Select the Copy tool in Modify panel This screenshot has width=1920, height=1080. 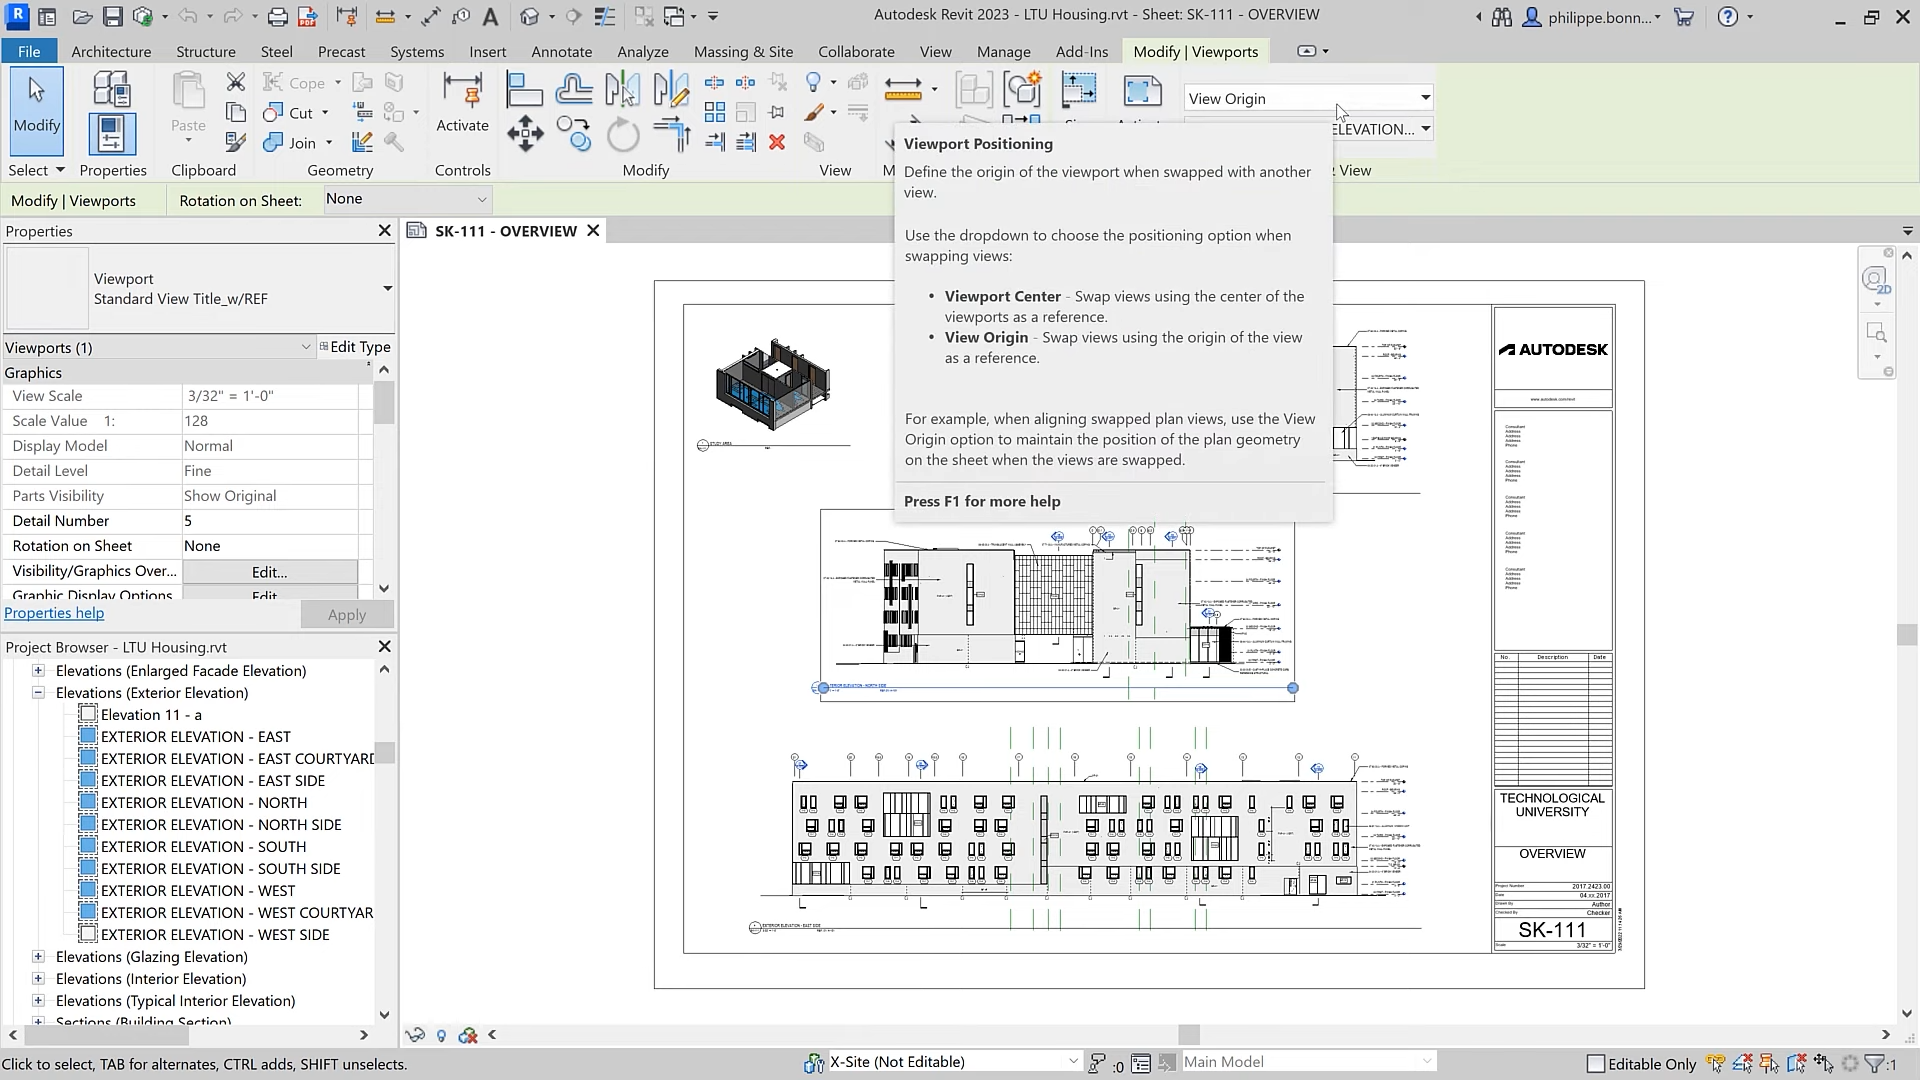click(x=574, y=133)
